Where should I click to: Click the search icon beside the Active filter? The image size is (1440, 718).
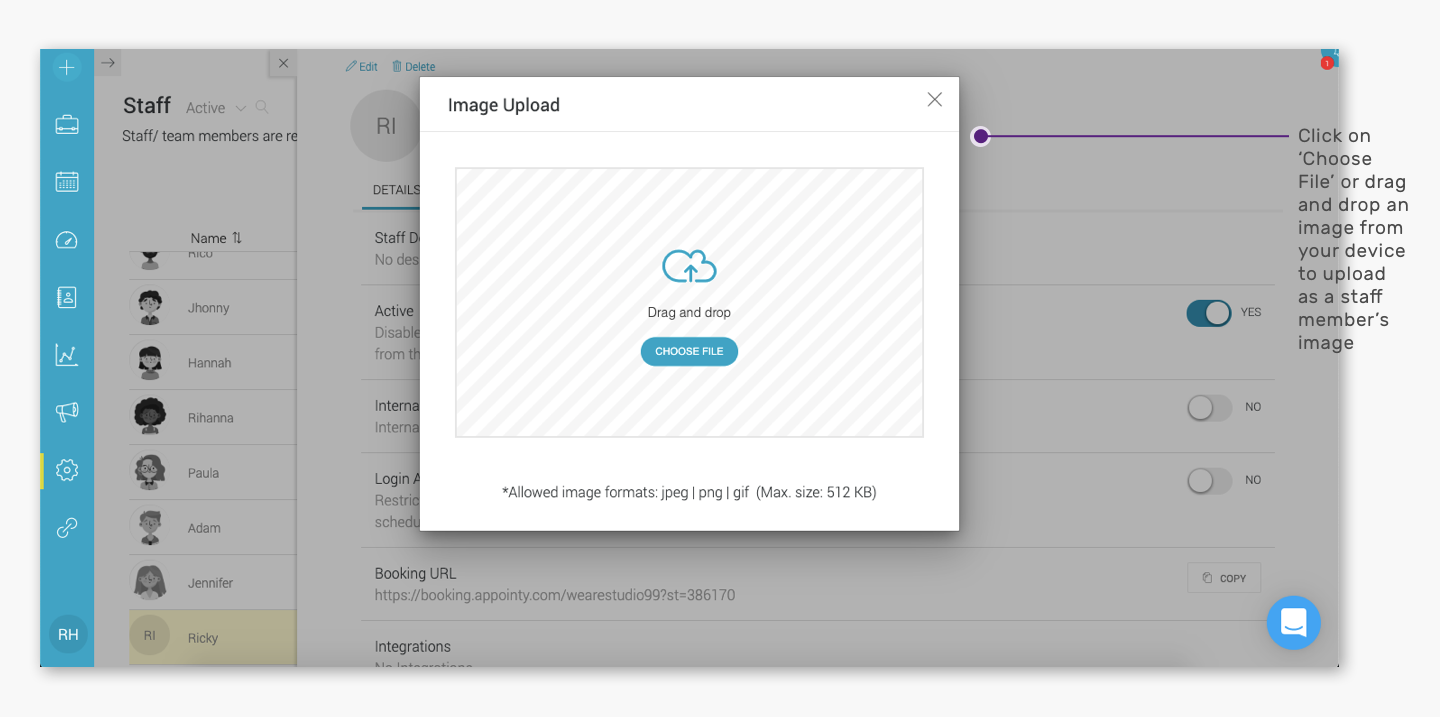click(x=262, y=107)
